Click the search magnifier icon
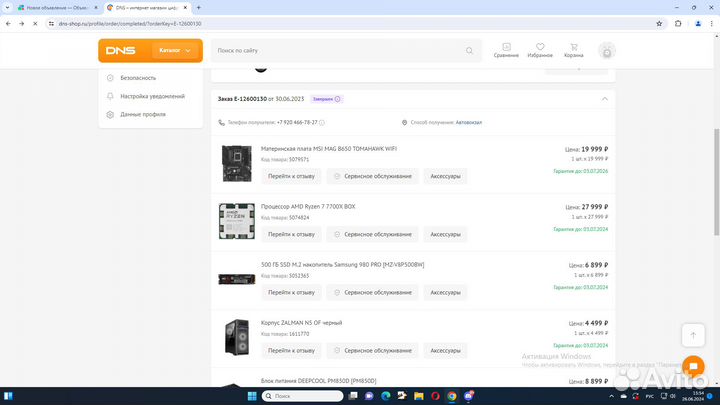The image size is (720, 405). pyautogui.click(x=469, y=51)
